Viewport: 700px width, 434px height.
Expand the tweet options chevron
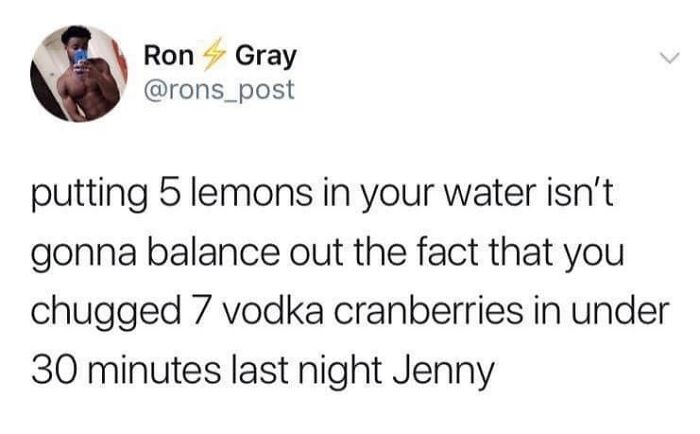coord(669,58)
